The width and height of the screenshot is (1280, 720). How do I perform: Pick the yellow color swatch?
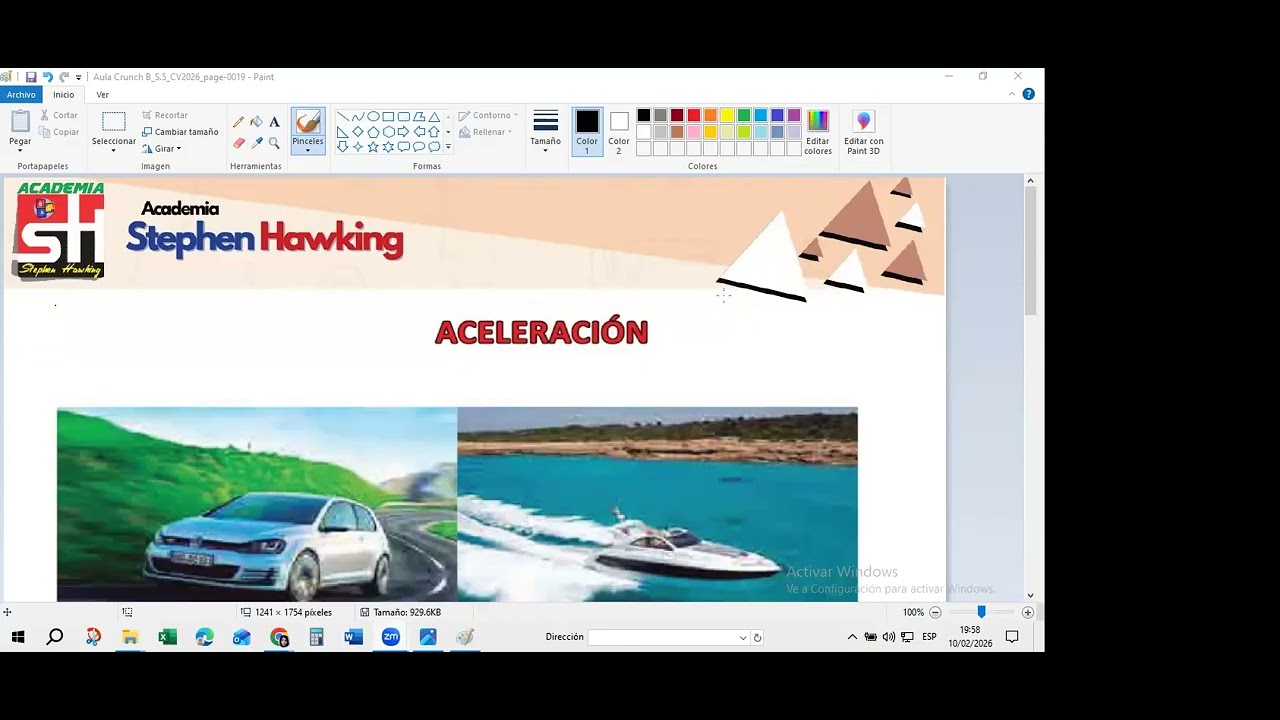point(727,116)
